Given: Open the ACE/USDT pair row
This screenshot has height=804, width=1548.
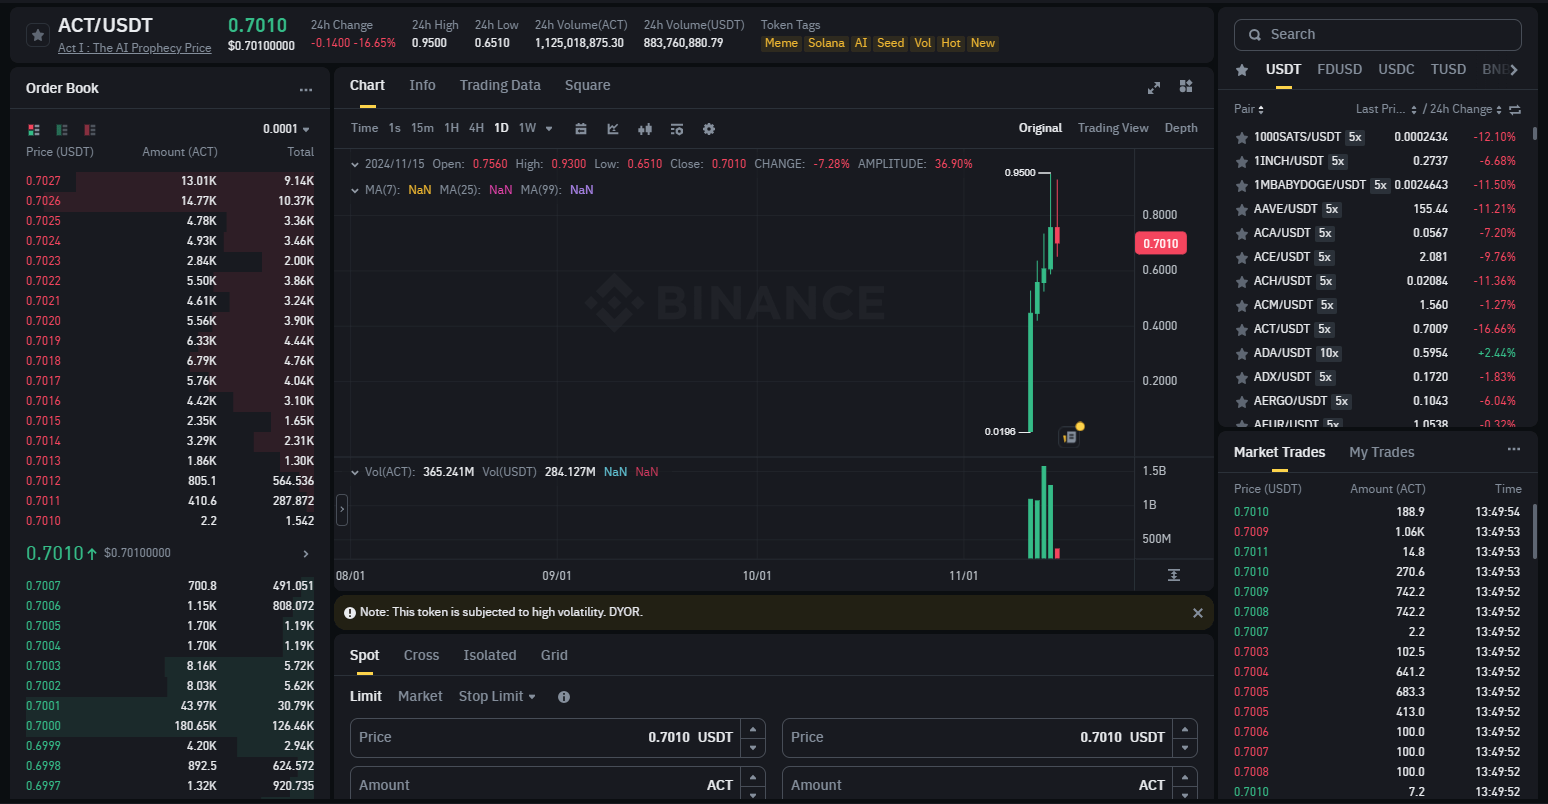Looking at the screenshot, I should click(1376, 257).
